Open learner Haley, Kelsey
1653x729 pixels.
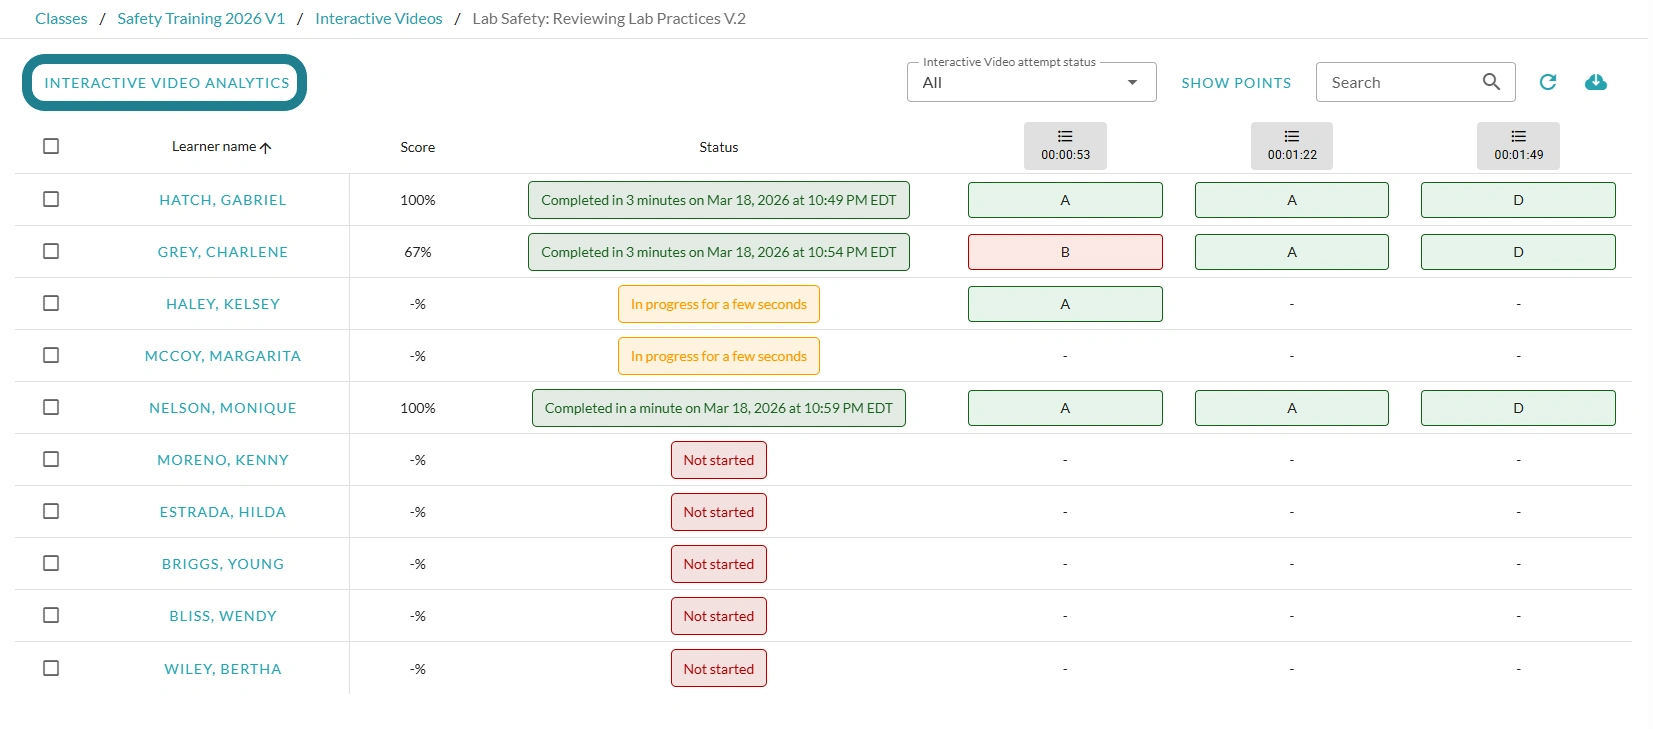pyautogui.click(x=223, y=304)
